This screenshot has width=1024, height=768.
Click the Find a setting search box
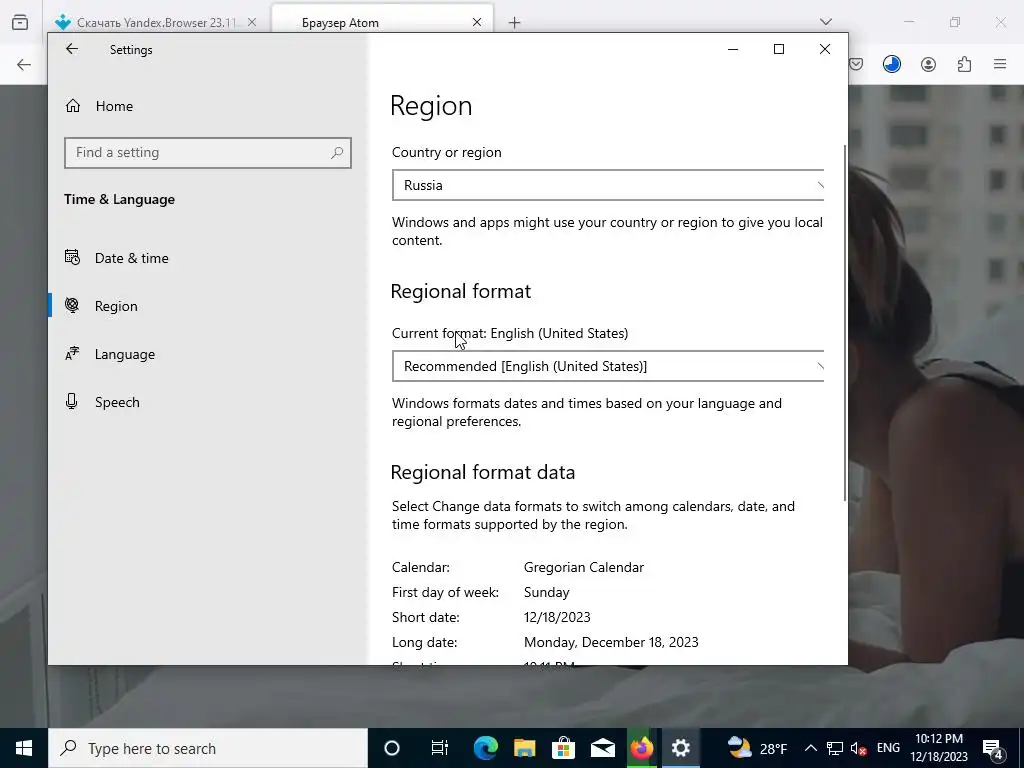coord(208,153)
